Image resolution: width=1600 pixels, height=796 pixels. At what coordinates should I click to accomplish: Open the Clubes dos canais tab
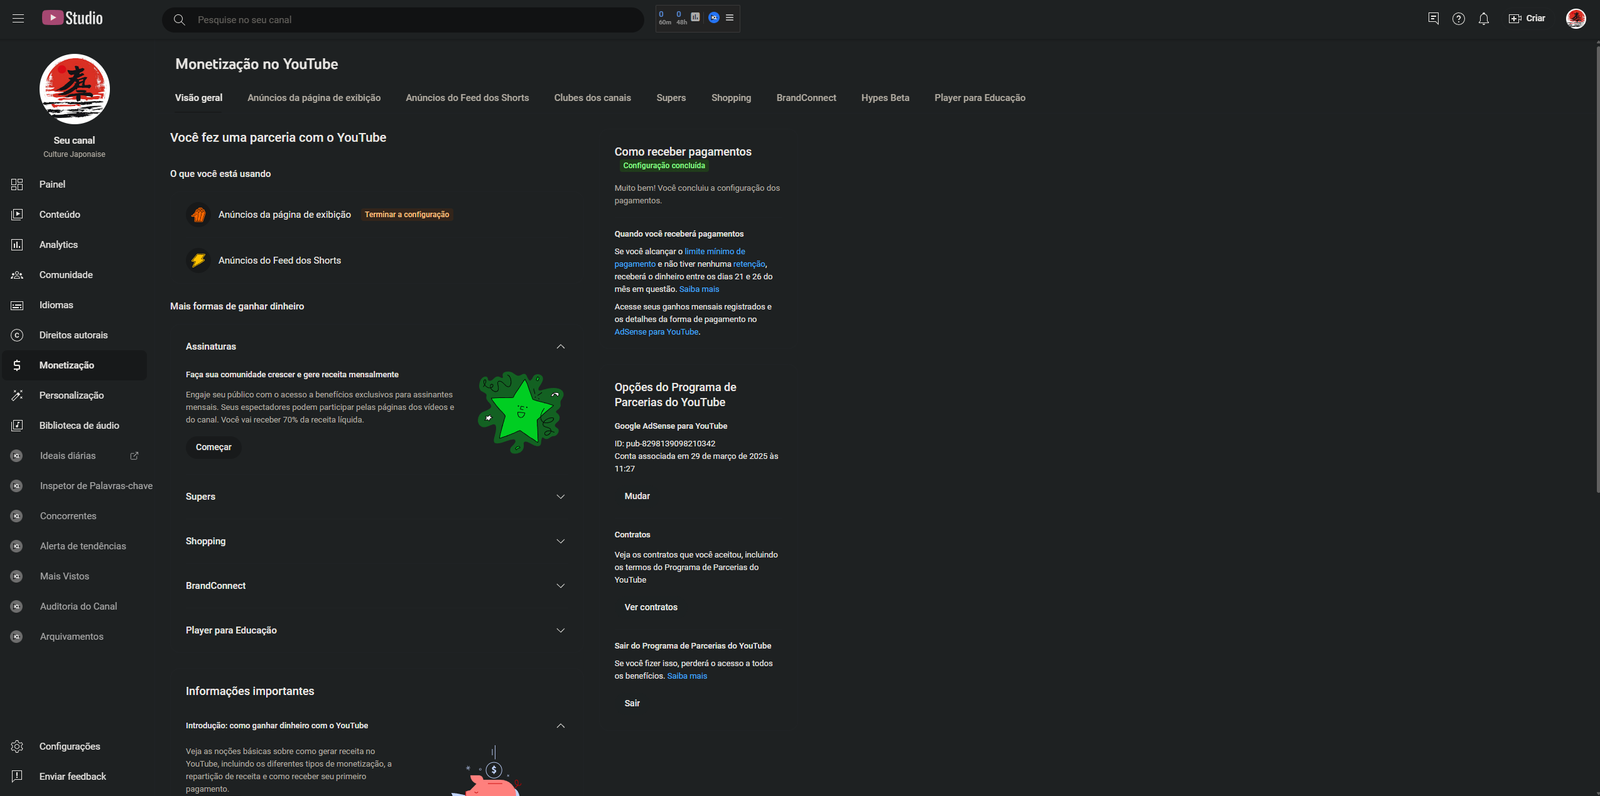(592, 98)
